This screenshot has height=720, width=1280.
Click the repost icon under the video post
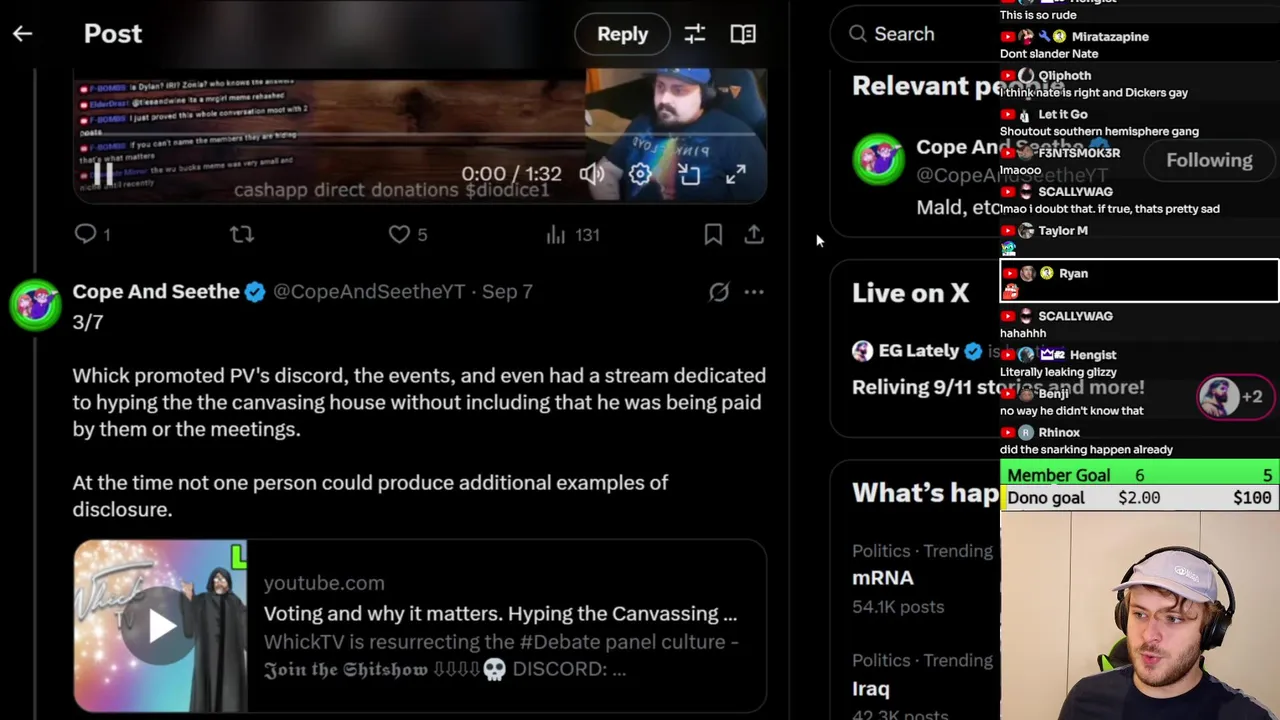tap(242, 234)
